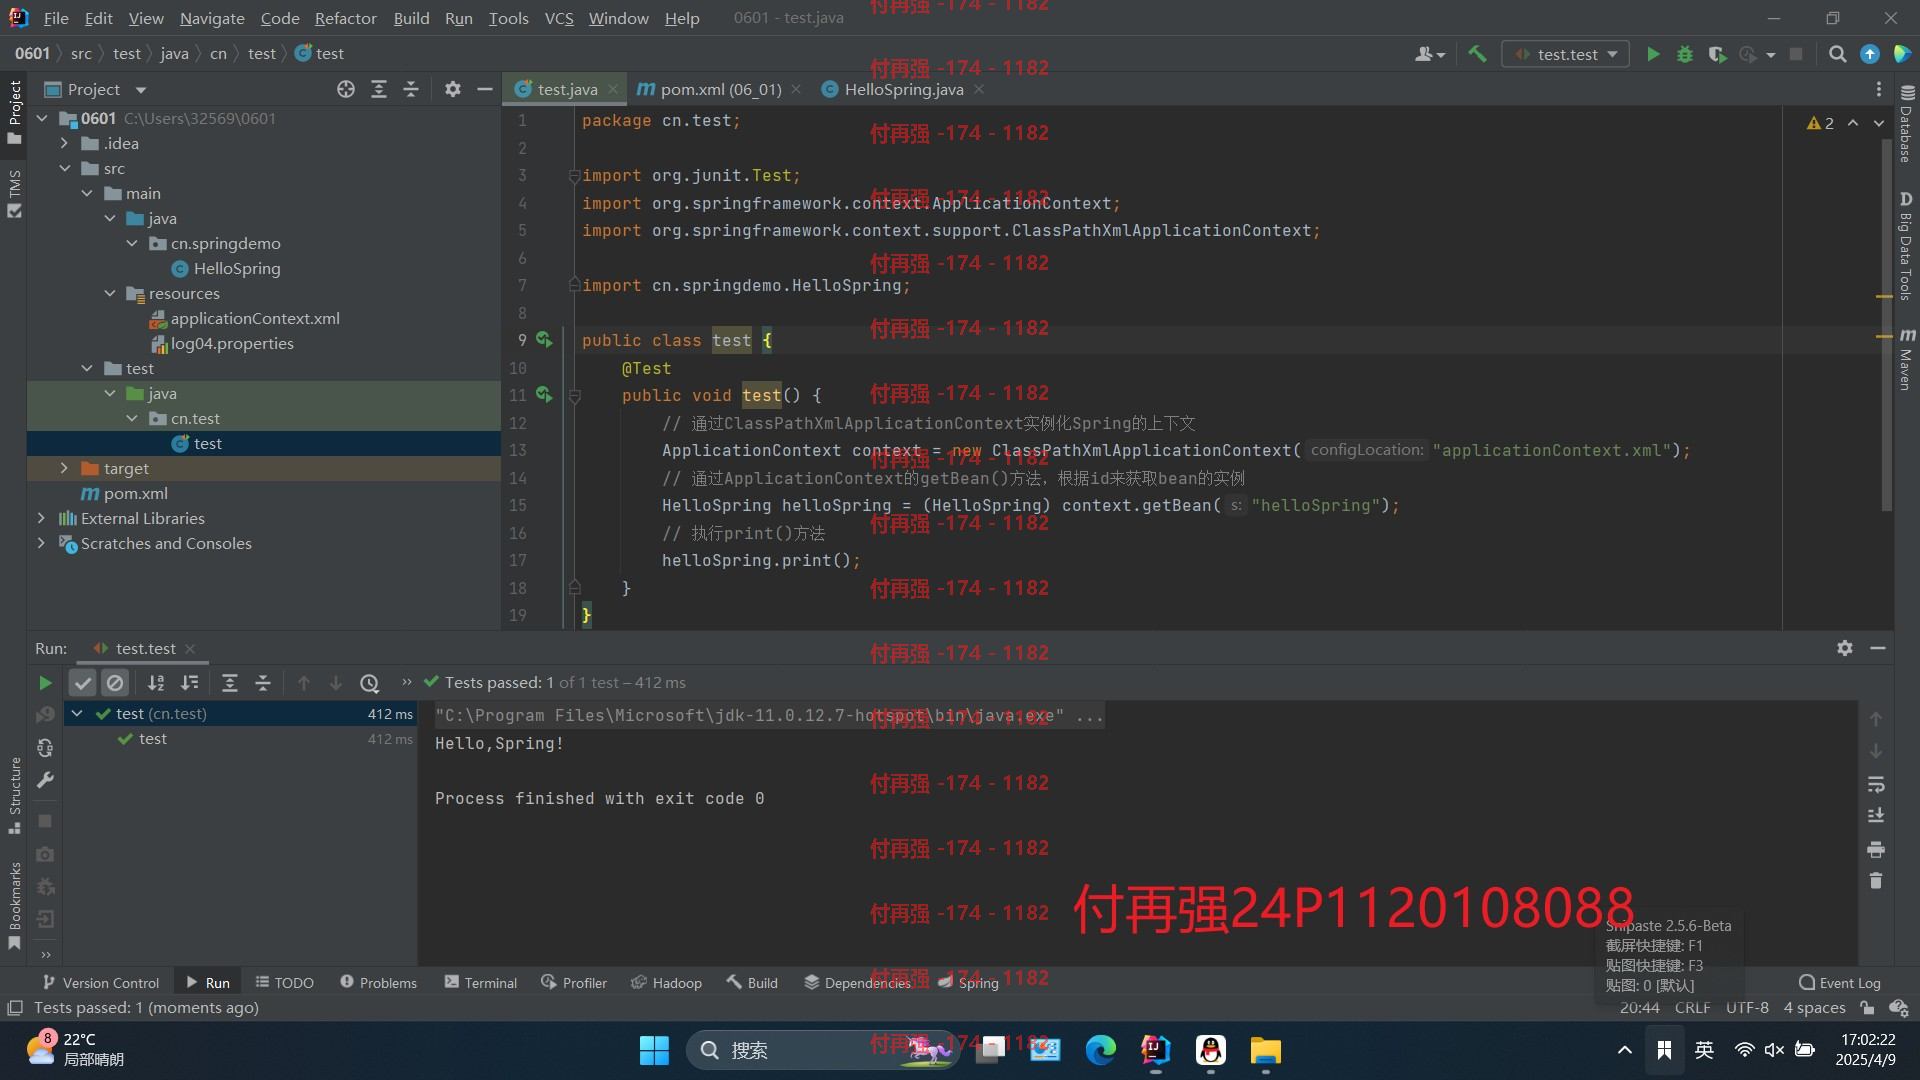Open IDE updates arrow icon

pos(1869,54)
